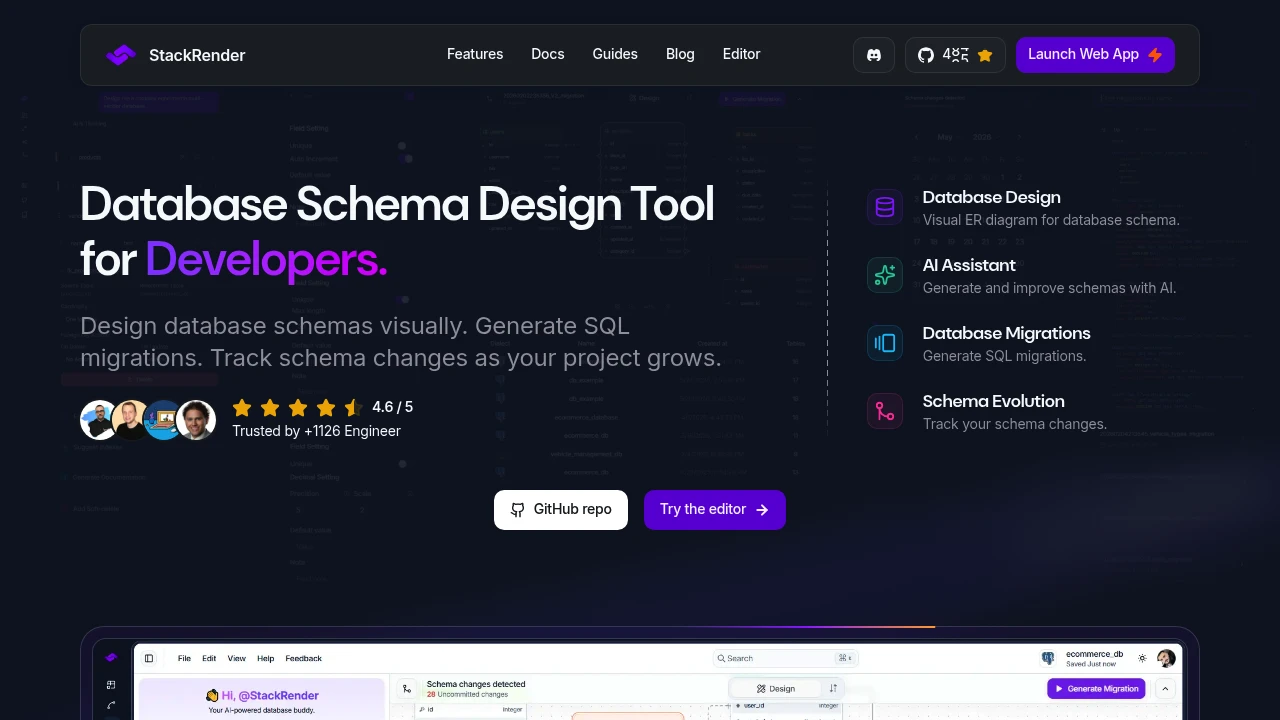Image resolution: width=1280 pixels, height=720 pixels.
Task: Collapse the panel with chevron-up button
Action: pyautogui.click(x=1165, y=688)
